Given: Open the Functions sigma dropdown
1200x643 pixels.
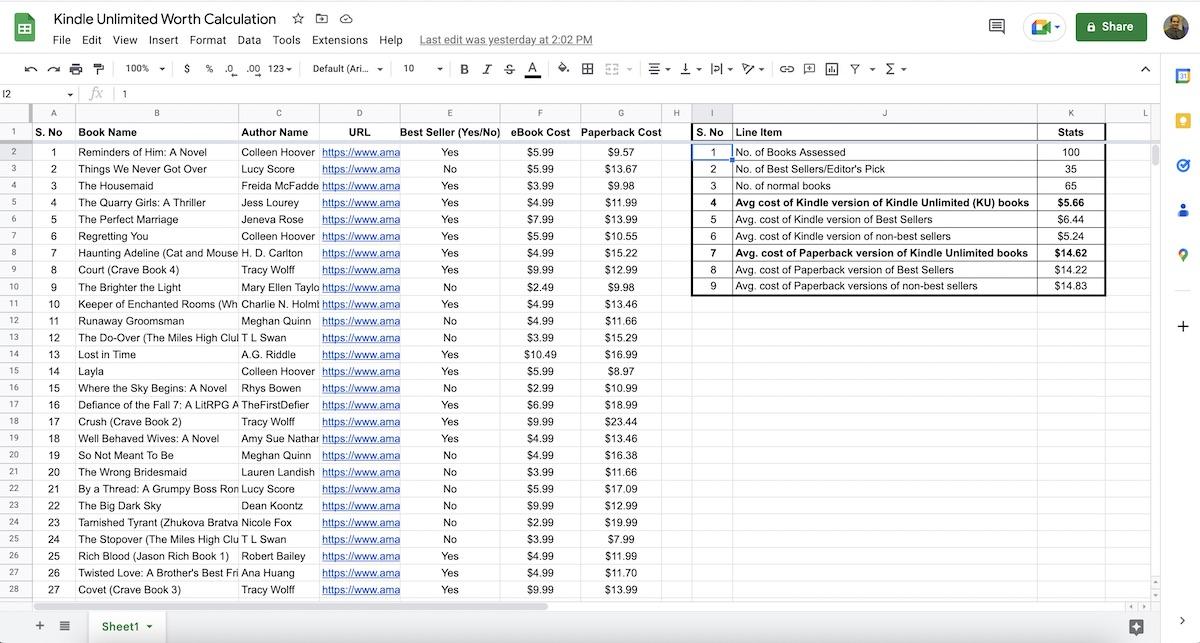Looking at the screenshot, I should click(x=895, y=69).
